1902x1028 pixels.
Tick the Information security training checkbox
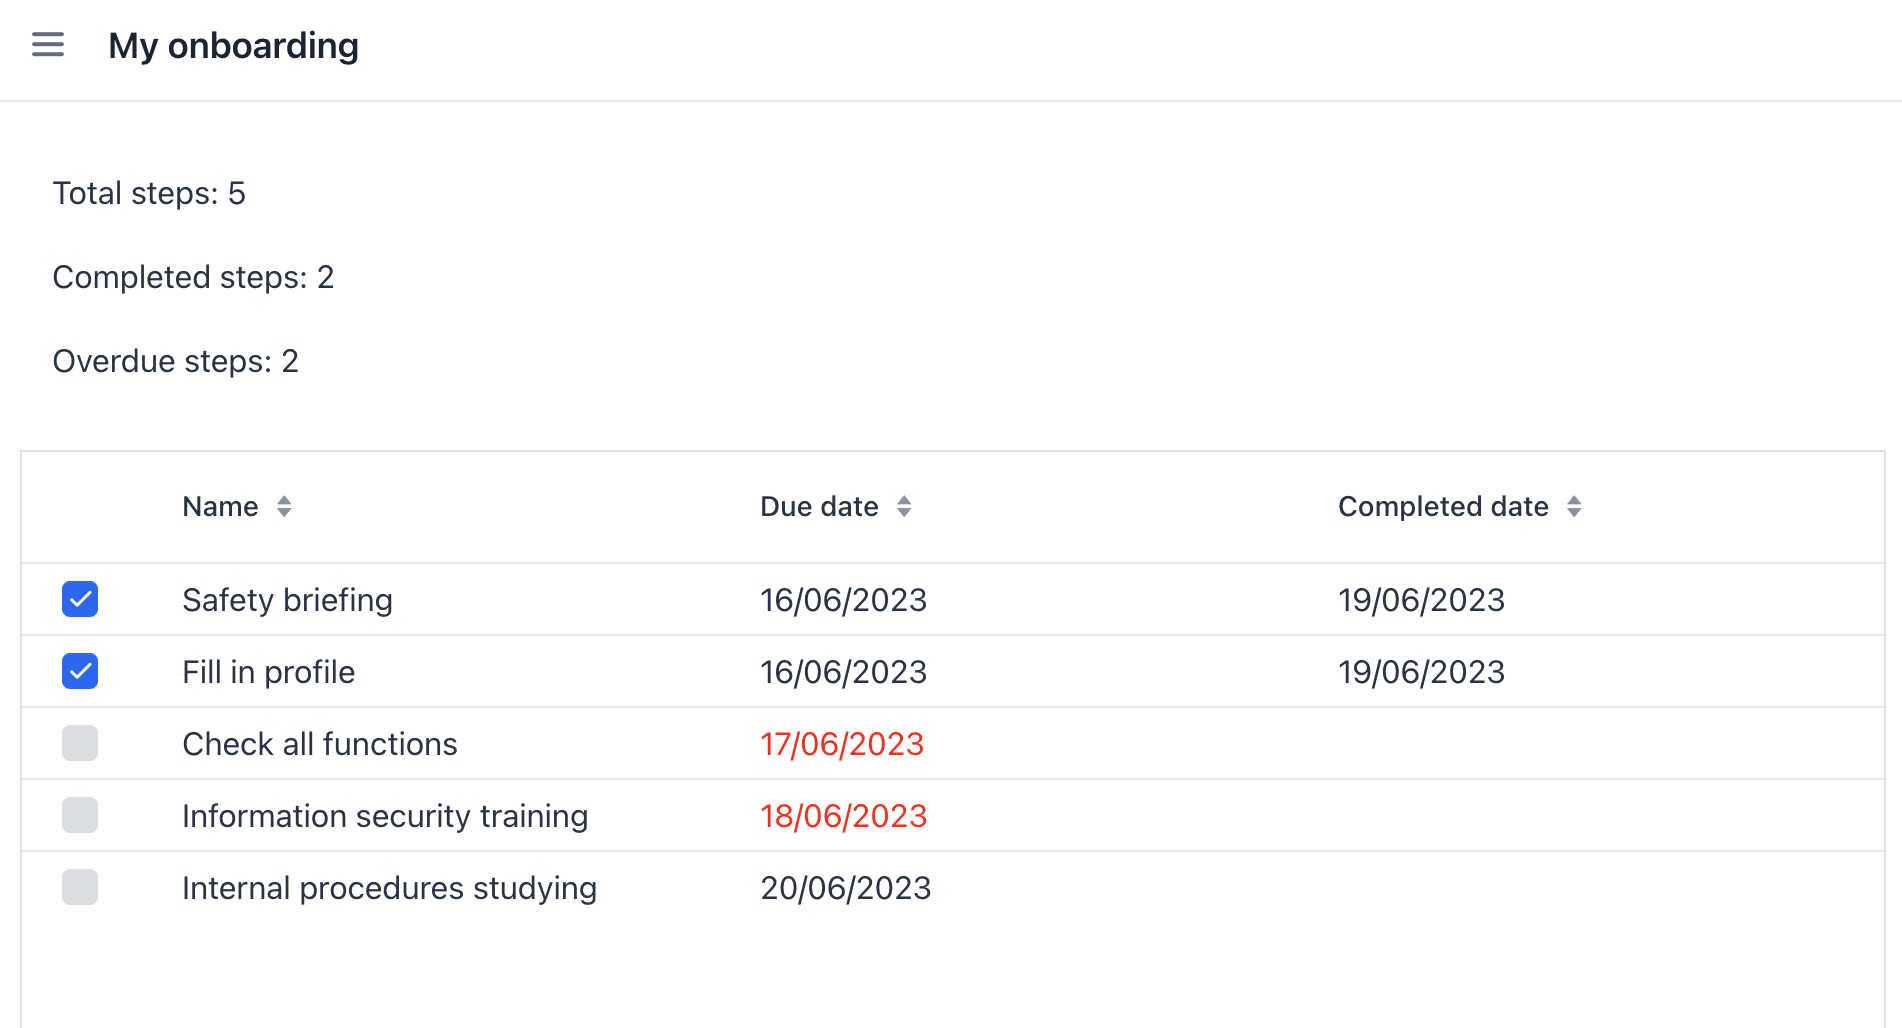point(80,815)
